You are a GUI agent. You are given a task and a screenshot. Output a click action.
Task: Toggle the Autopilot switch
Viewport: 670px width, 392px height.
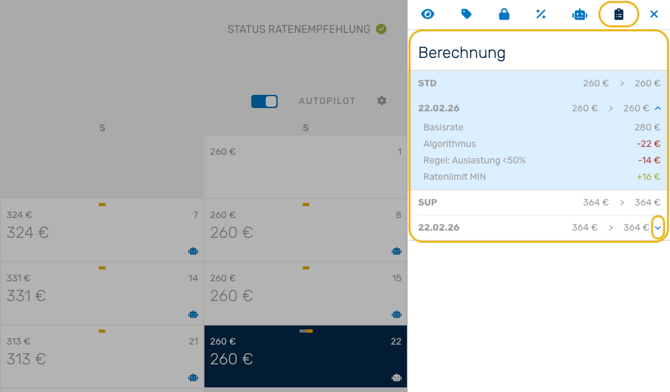point(264,101)
